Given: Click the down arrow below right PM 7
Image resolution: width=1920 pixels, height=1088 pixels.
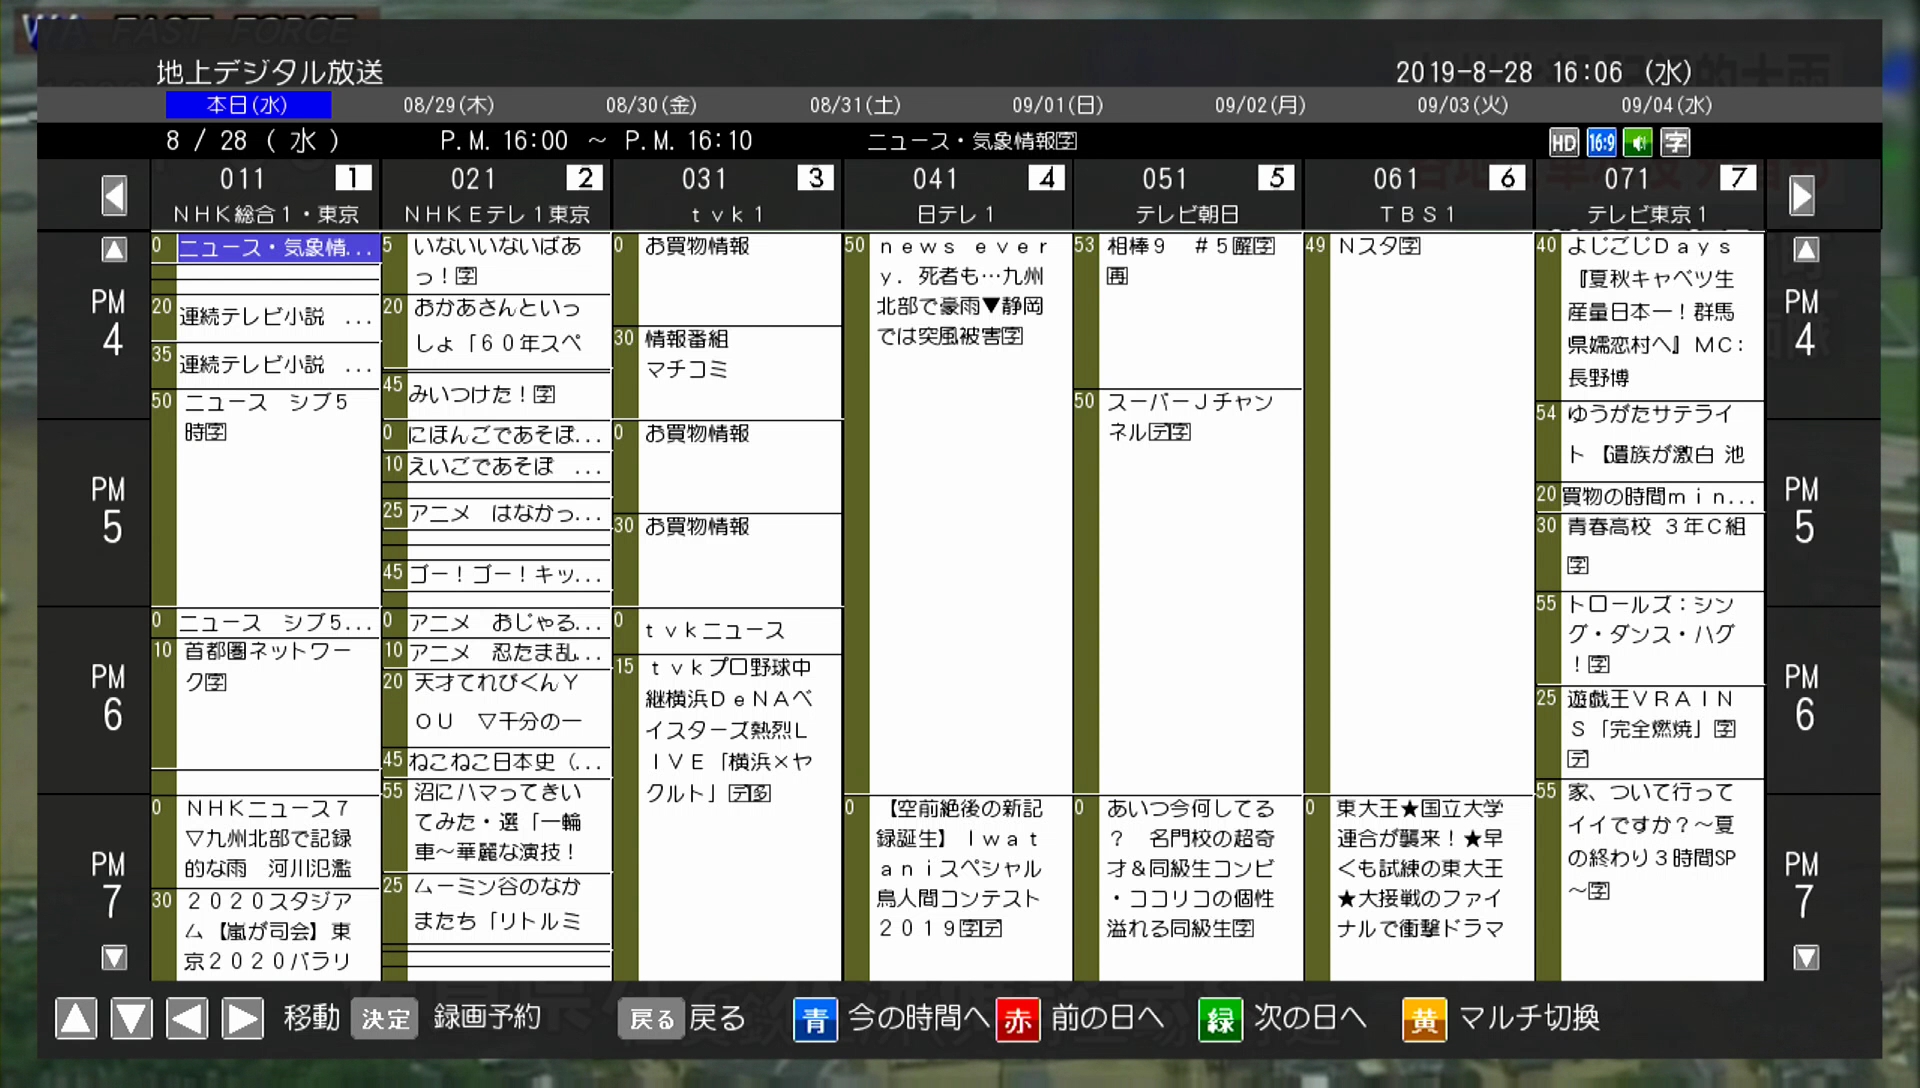Looking at the screenshot, I should coord(1805,957).
